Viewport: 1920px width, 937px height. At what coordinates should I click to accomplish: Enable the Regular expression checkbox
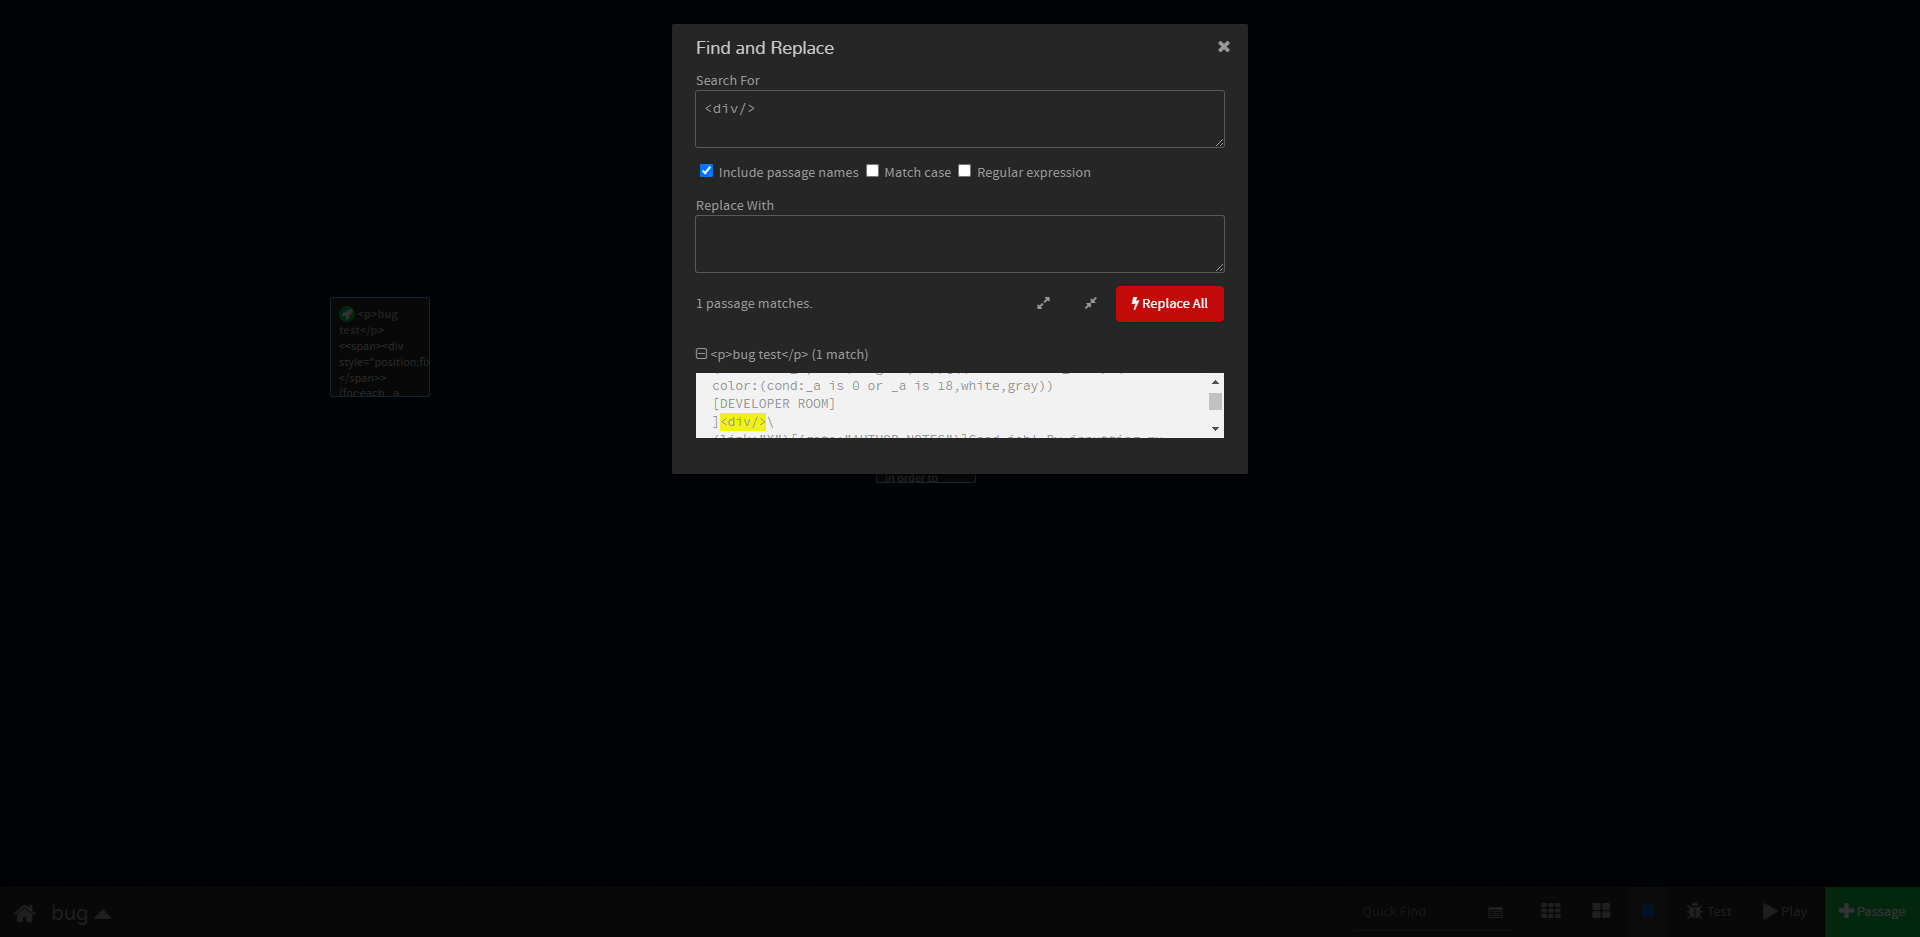pos(964,170)
